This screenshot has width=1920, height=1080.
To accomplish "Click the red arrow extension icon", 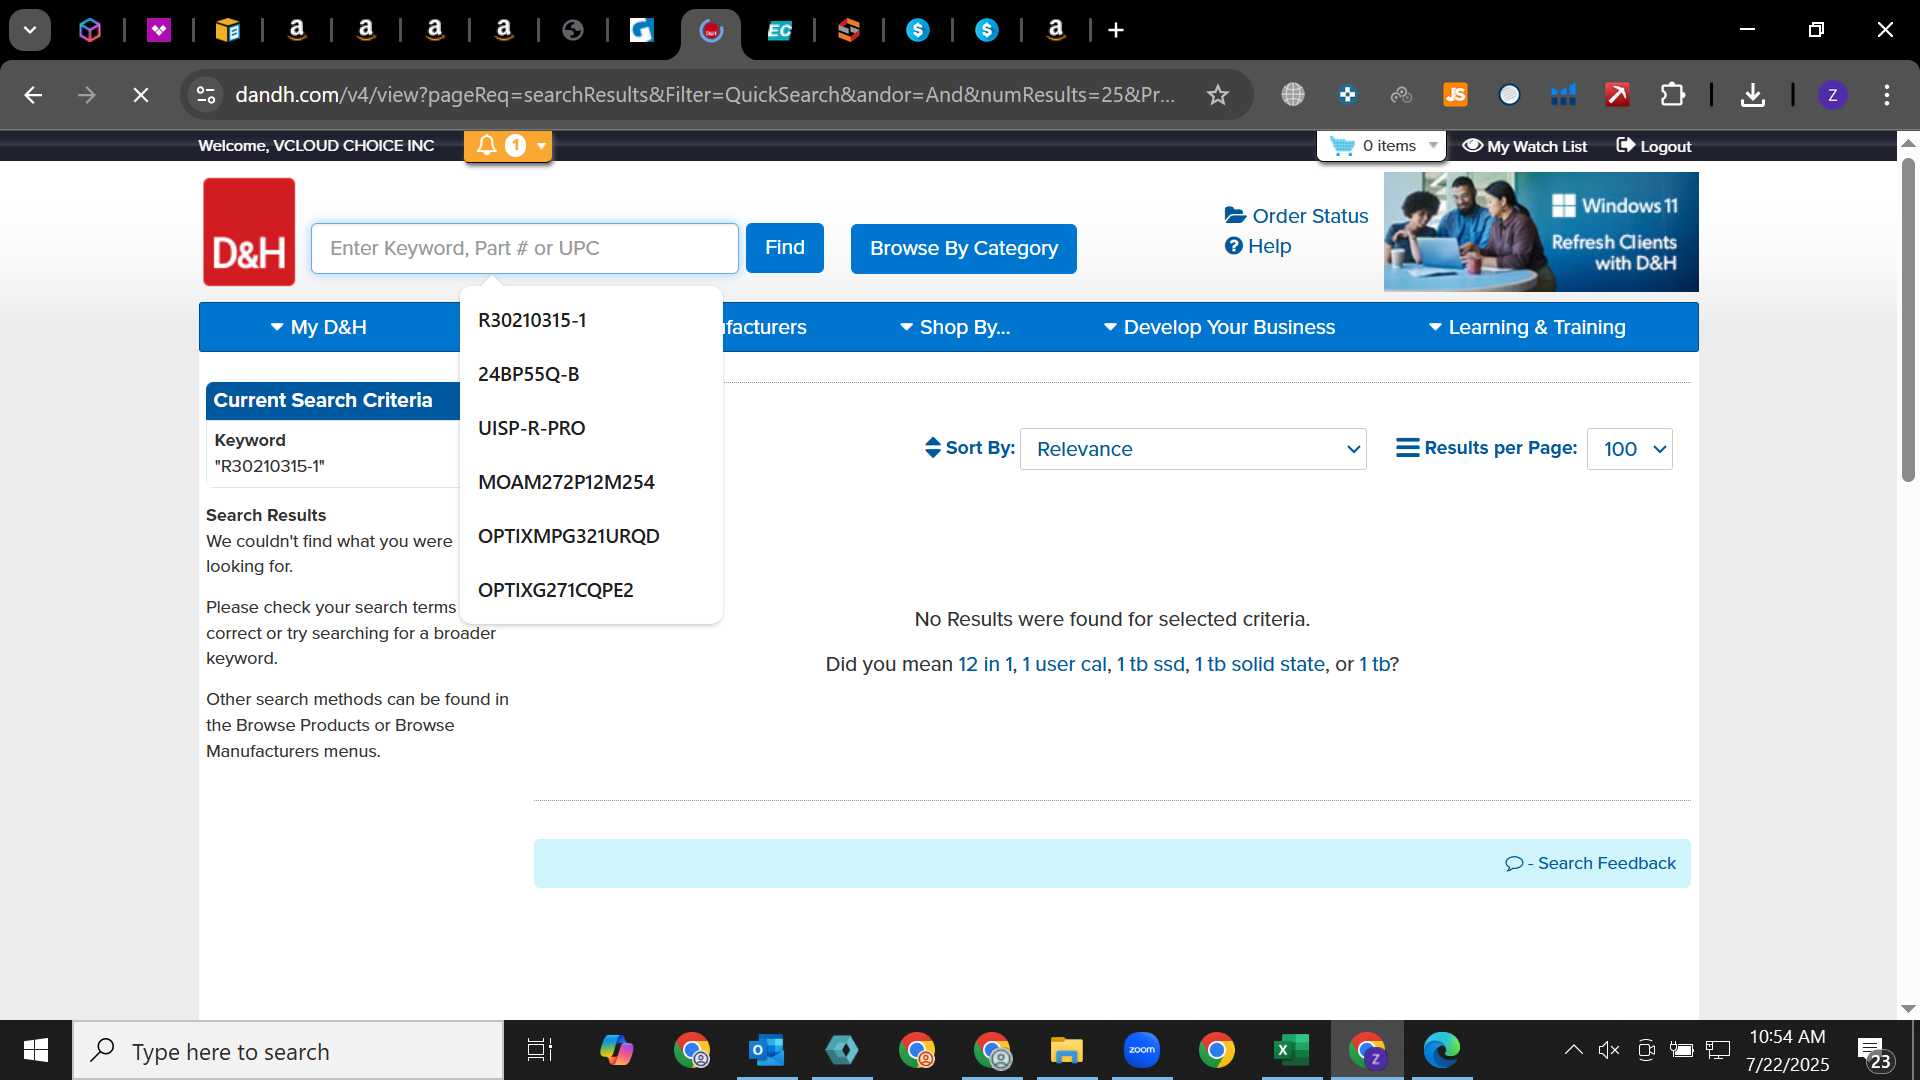I will (1617, 95).
